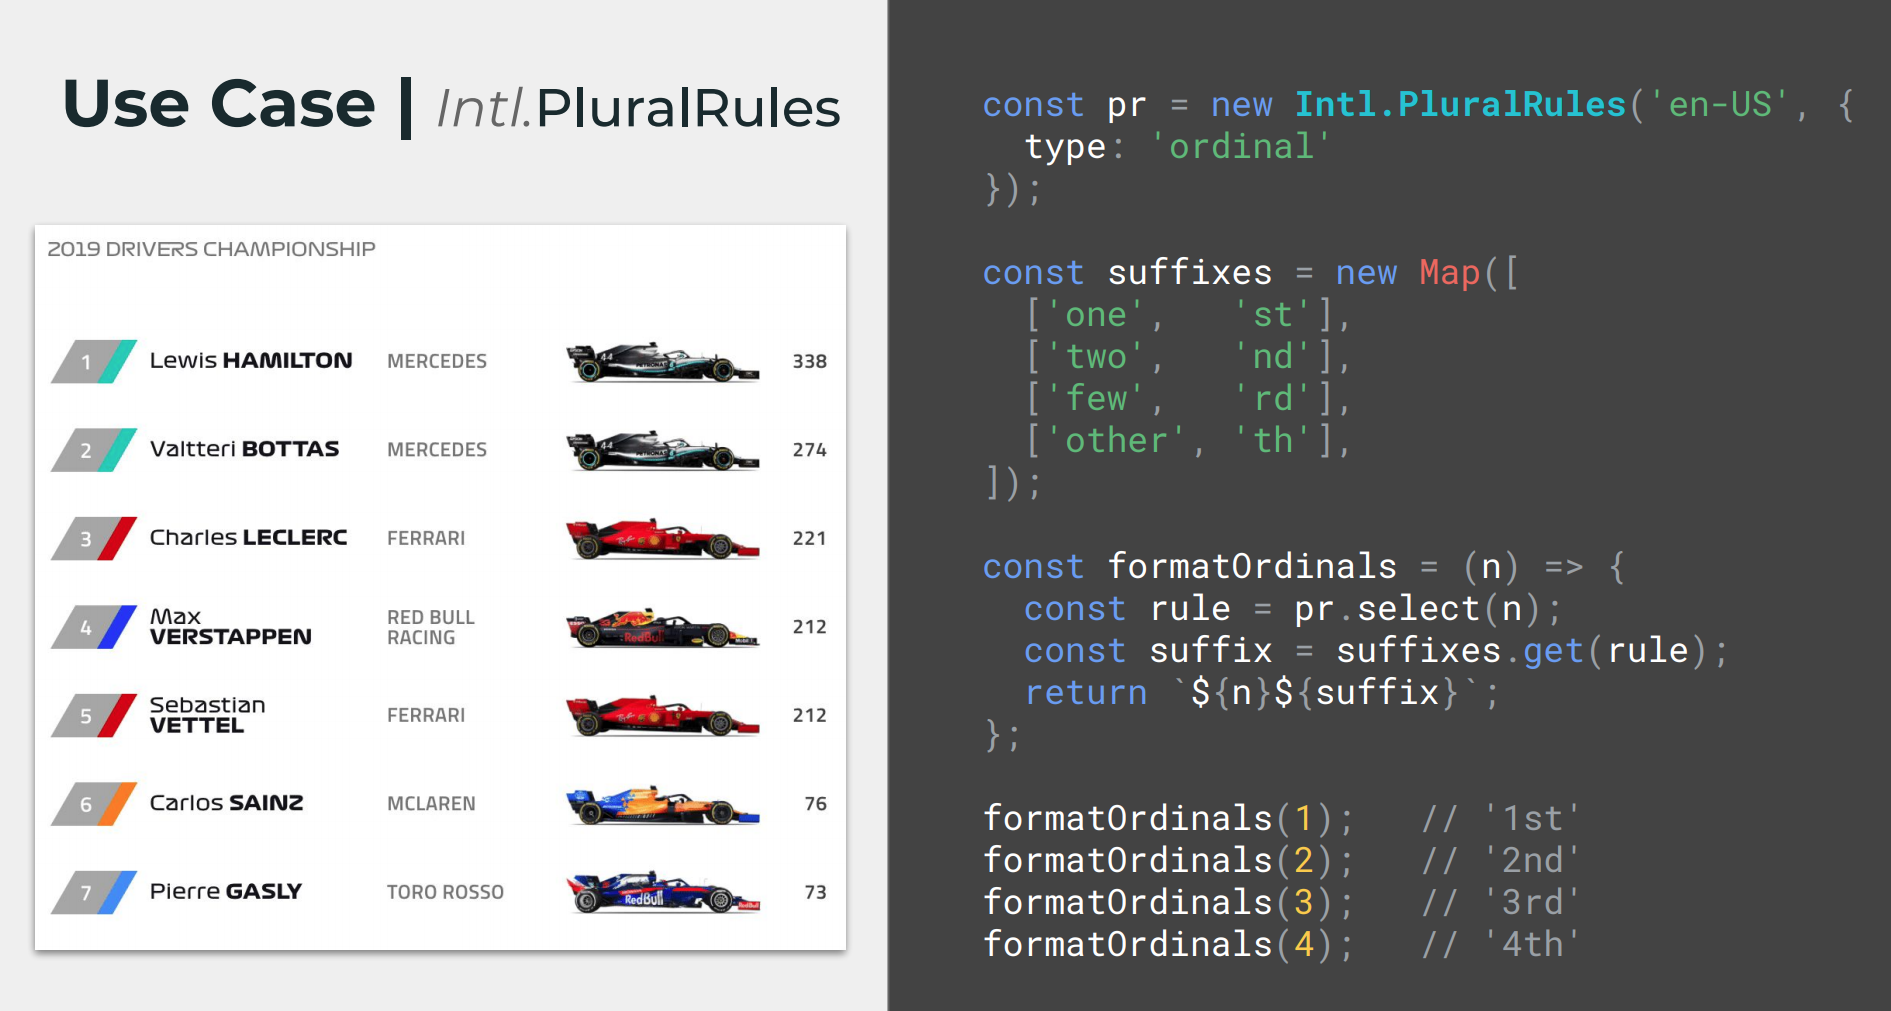
Task: Click the 2019 DRIVERS CHAMPIONSHIP heading
Action: [212, 249]
